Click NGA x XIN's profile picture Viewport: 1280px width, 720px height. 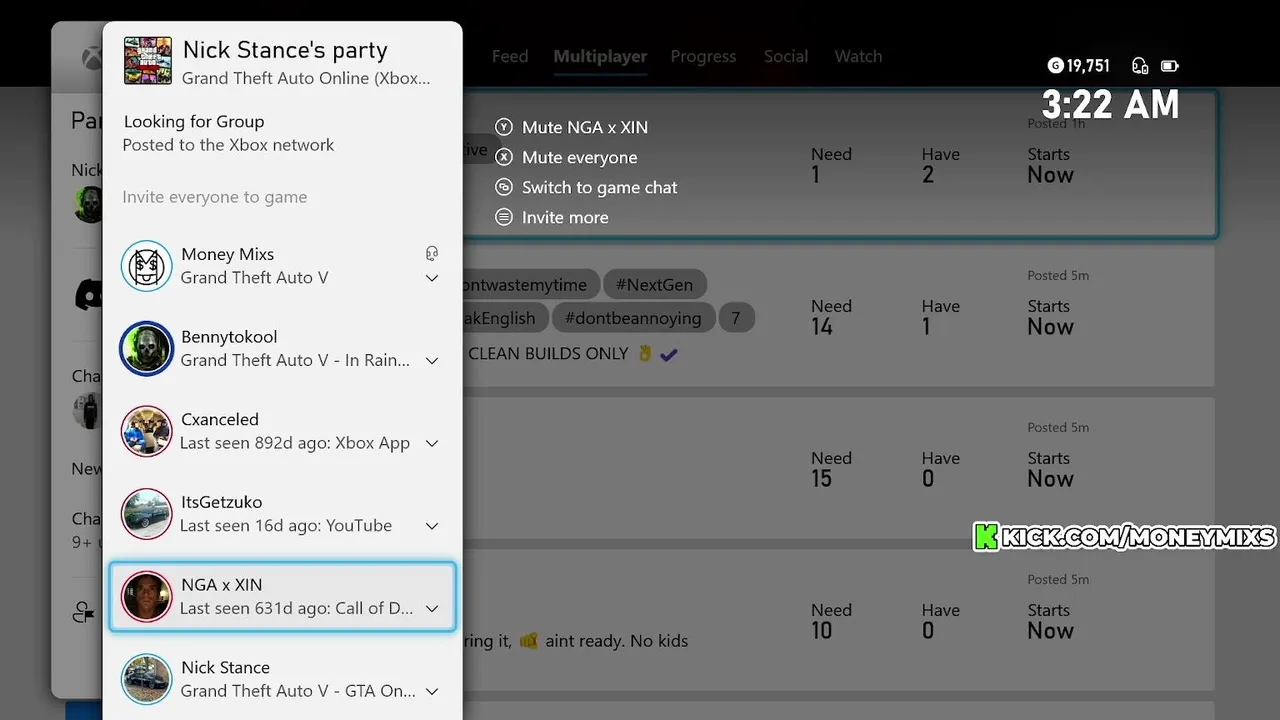146,597
